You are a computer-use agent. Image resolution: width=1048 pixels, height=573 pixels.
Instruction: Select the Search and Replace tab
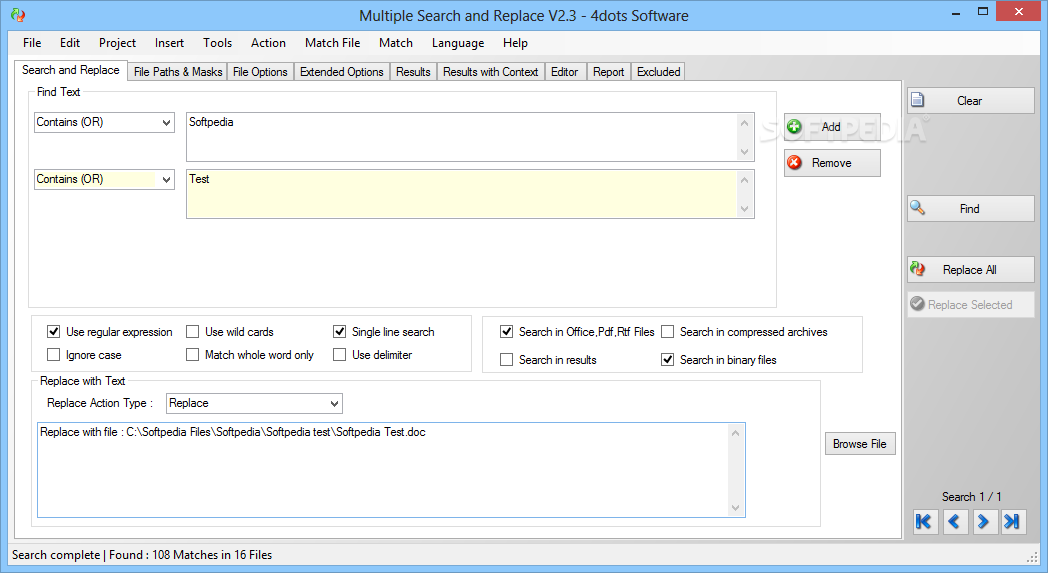71,70
